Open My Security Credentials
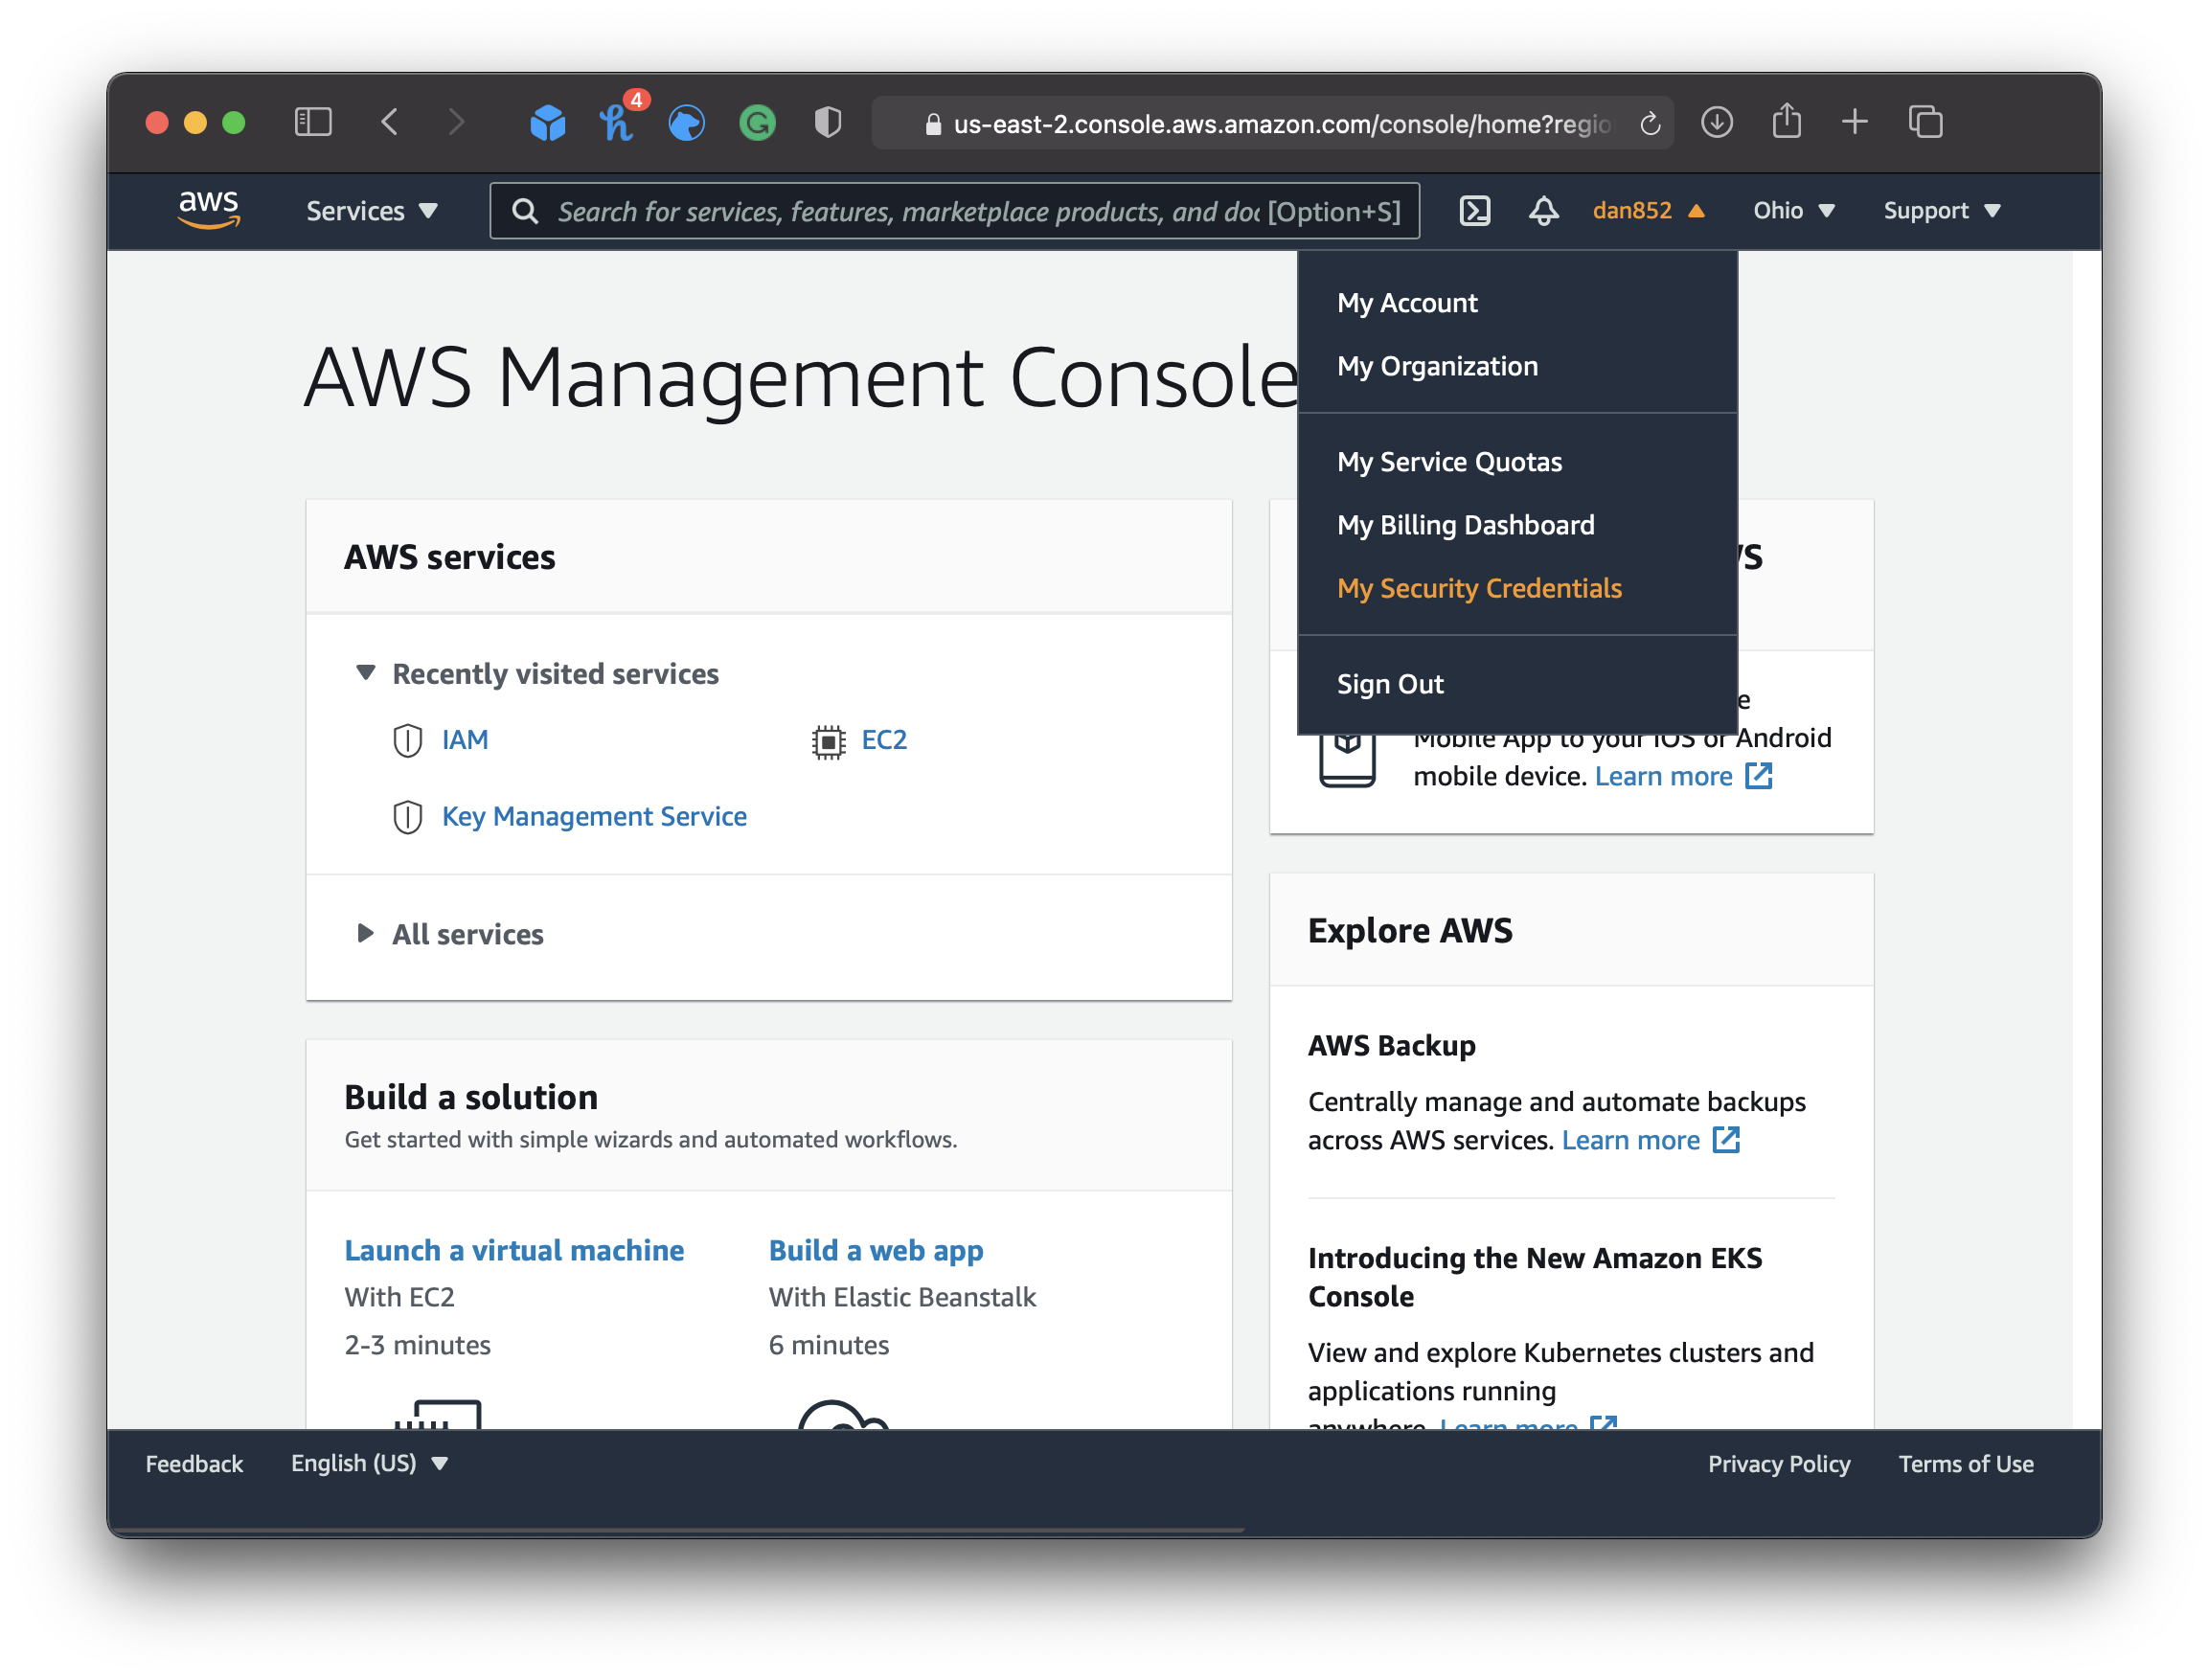 1479,588
